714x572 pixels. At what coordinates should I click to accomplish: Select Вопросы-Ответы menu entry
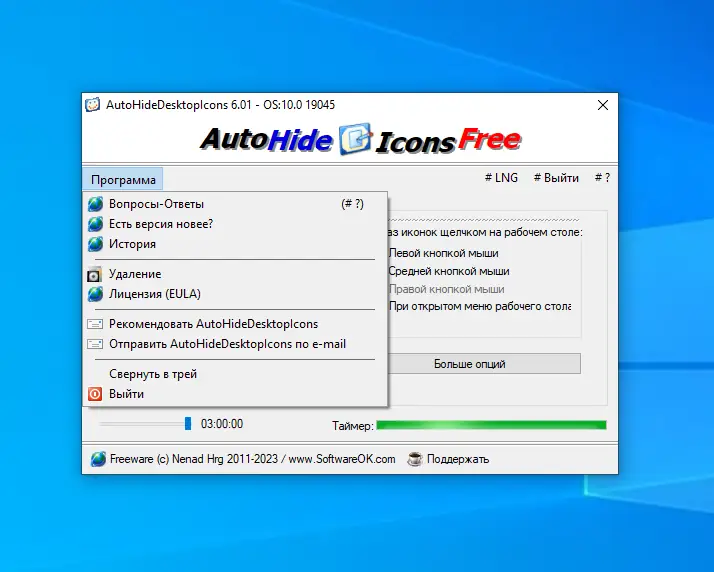[235, 204]
